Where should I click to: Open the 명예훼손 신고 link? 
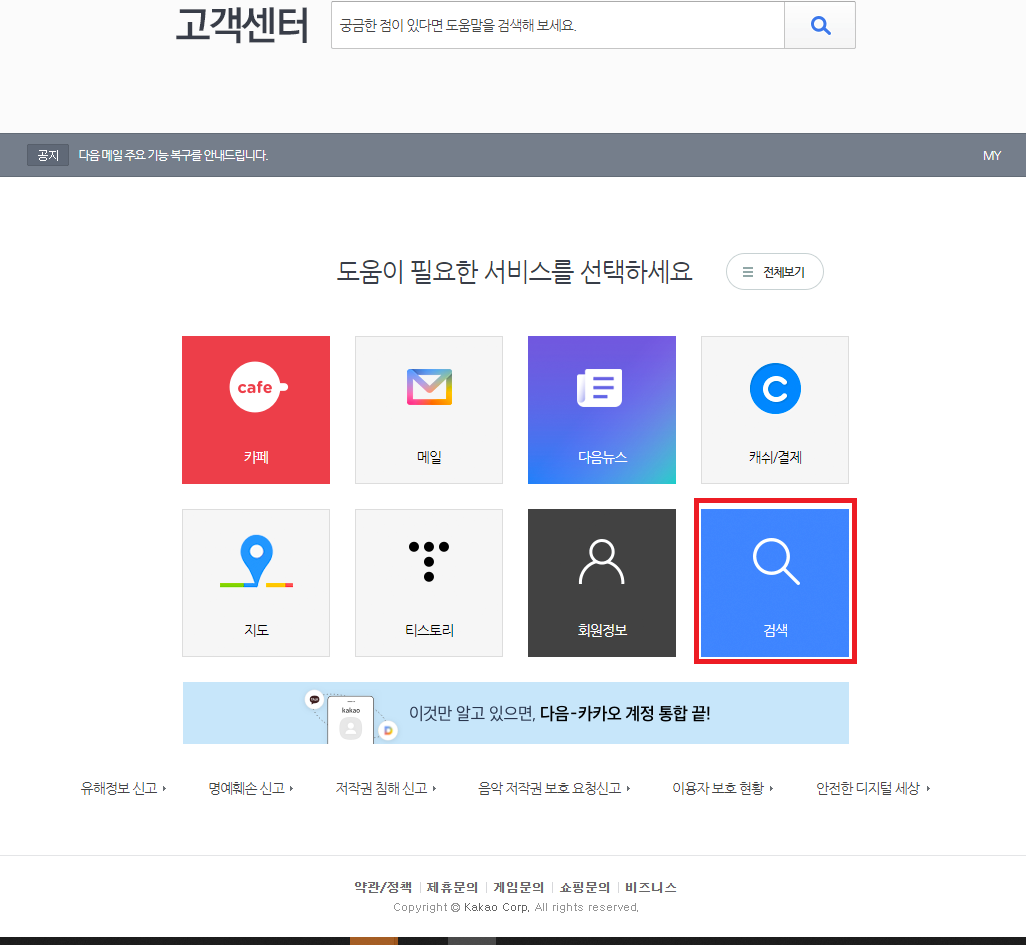coord(251,788)
